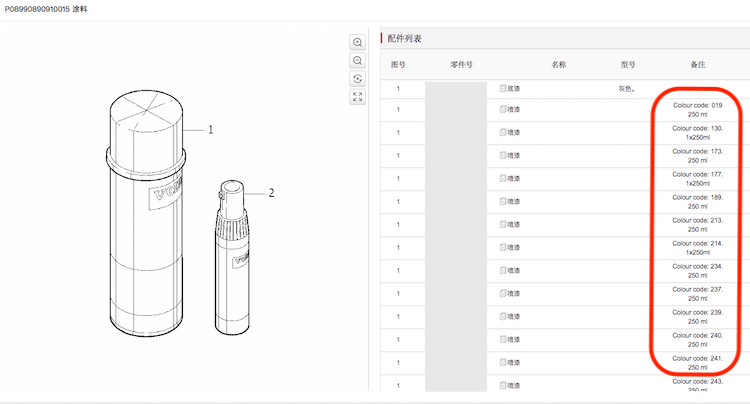Select the Colour code: 130. 1x250ml remark
Image resolution: width=750 pixels, height=404 pixels.
point(697,132)
